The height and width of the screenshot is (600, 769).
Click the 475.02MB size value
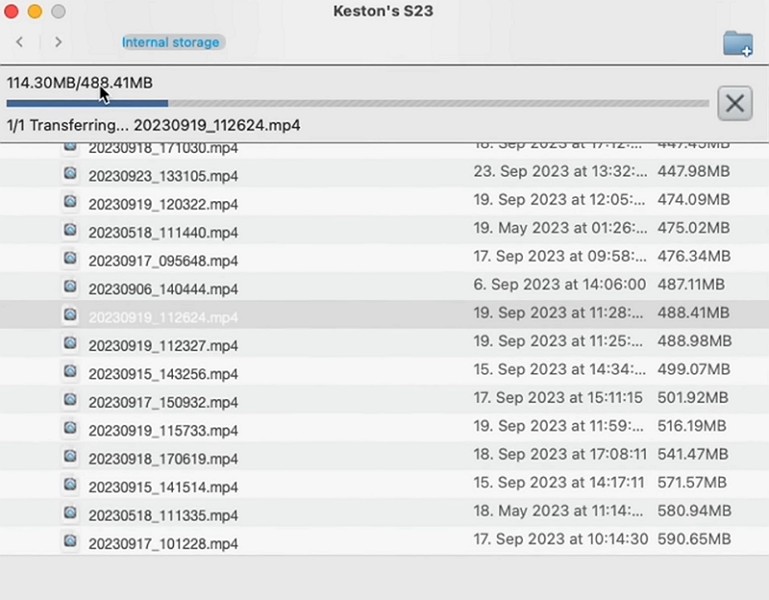tap(693, 228)
